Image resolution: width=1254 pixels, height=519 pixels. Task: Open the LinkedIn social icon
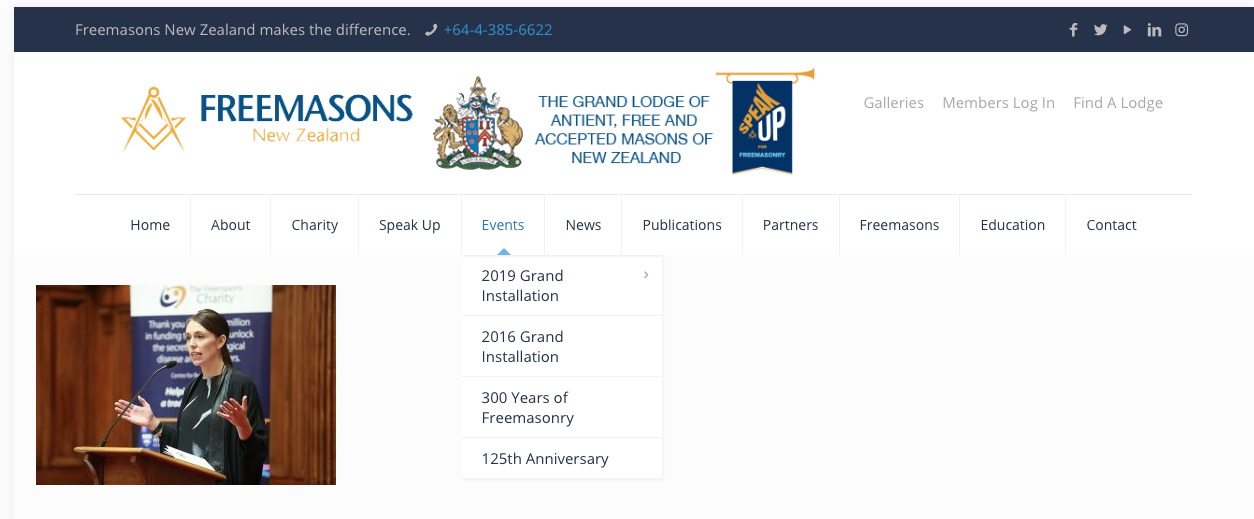[x=1154, y=30]
